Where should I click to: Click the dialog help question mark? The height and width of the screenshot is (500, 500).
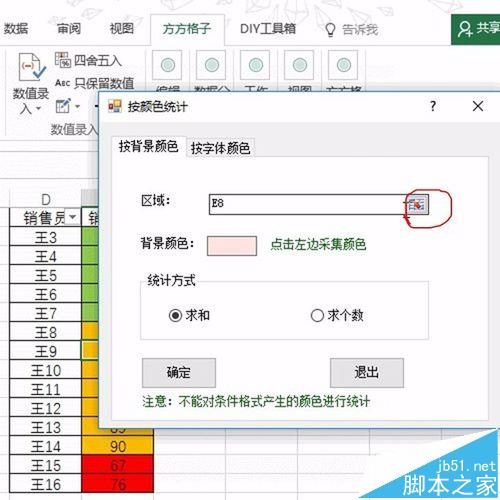point(433,106)
